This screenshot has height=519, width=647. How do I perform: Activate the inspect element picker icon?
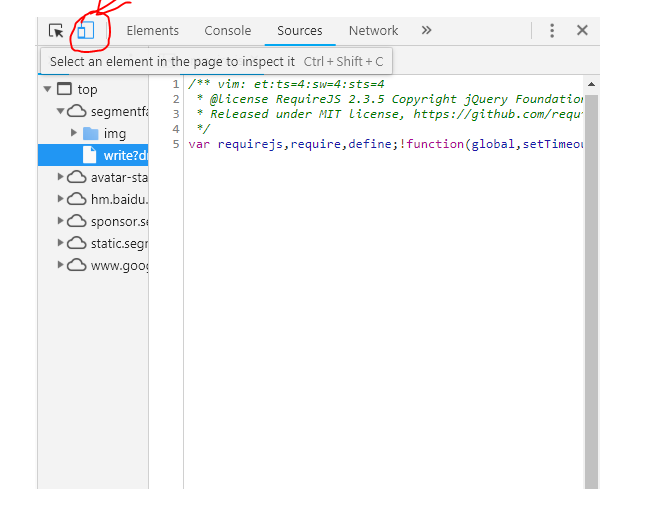(56, 31)
